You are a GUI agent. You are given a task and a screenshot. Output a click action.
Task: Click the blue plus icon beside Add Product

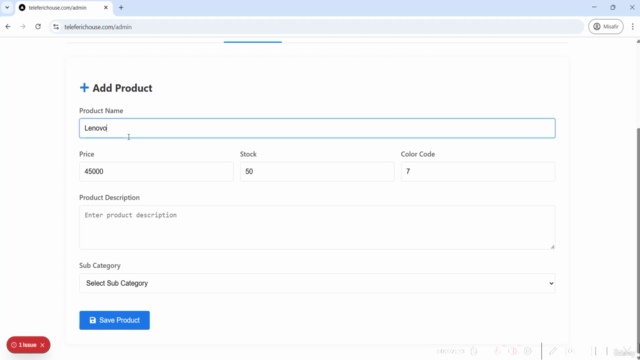point(84,88)
